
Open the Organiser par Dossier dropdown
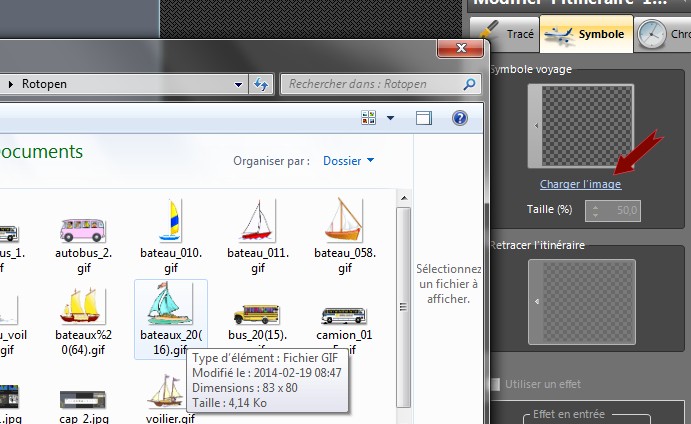tap(348, 161)
